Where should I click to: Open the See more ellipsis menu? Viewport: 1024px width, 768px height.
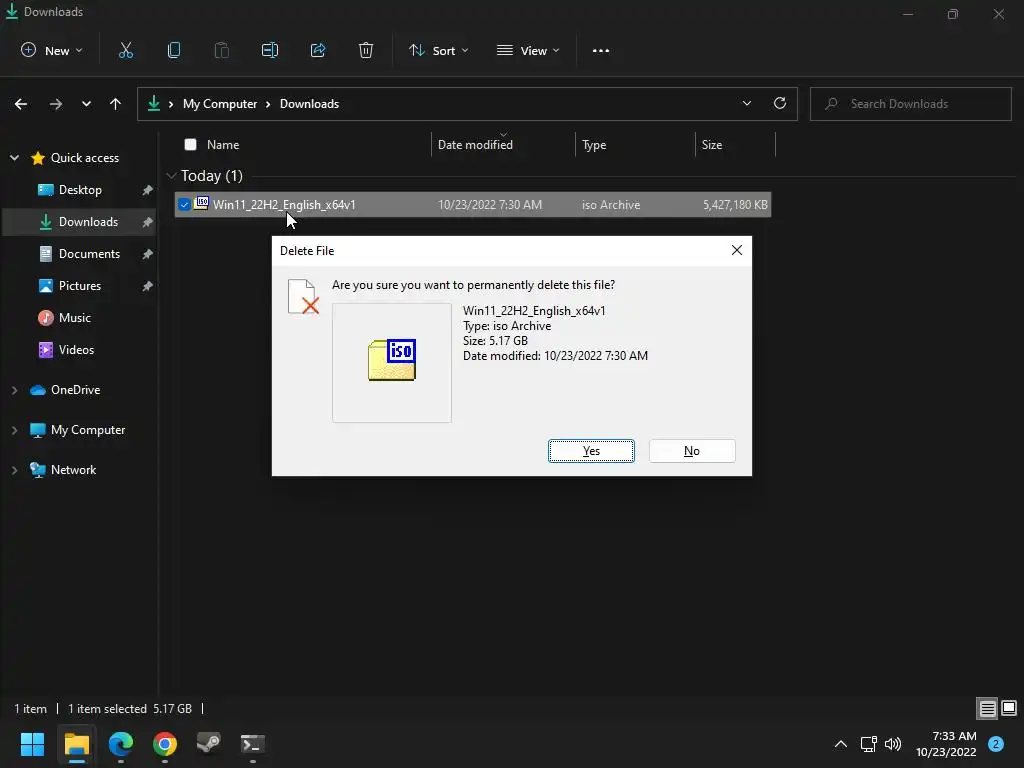[601, 51]
